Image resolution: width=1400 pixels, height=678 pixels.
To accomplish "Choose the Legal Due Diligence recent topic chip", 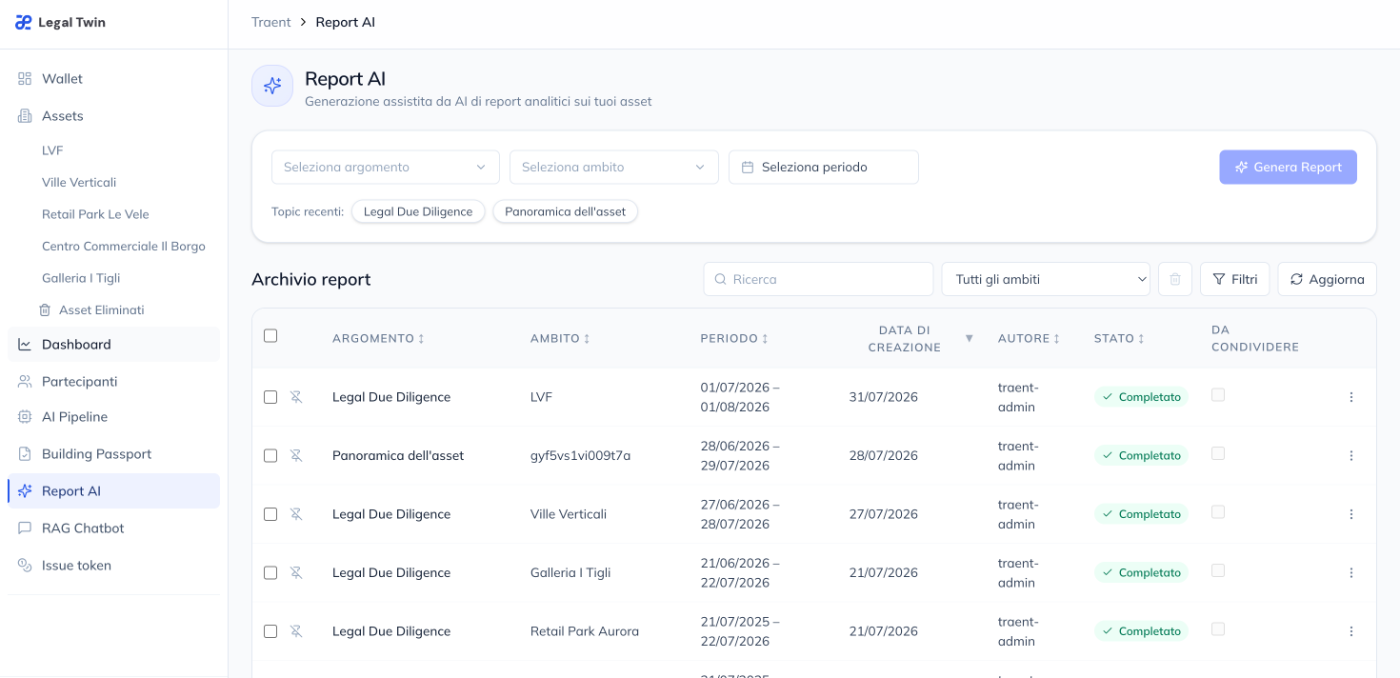I will [418, 212].
